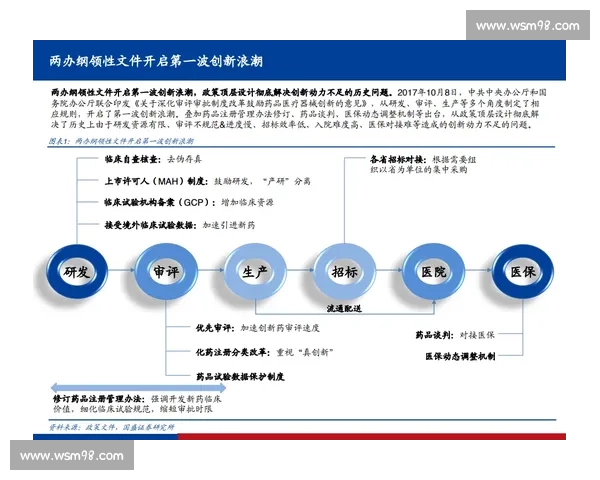The height and width of the screenshot is (480, 600).
Task: Click the 修订药品注册管理办法 text
Action: (x=99, y=399)
